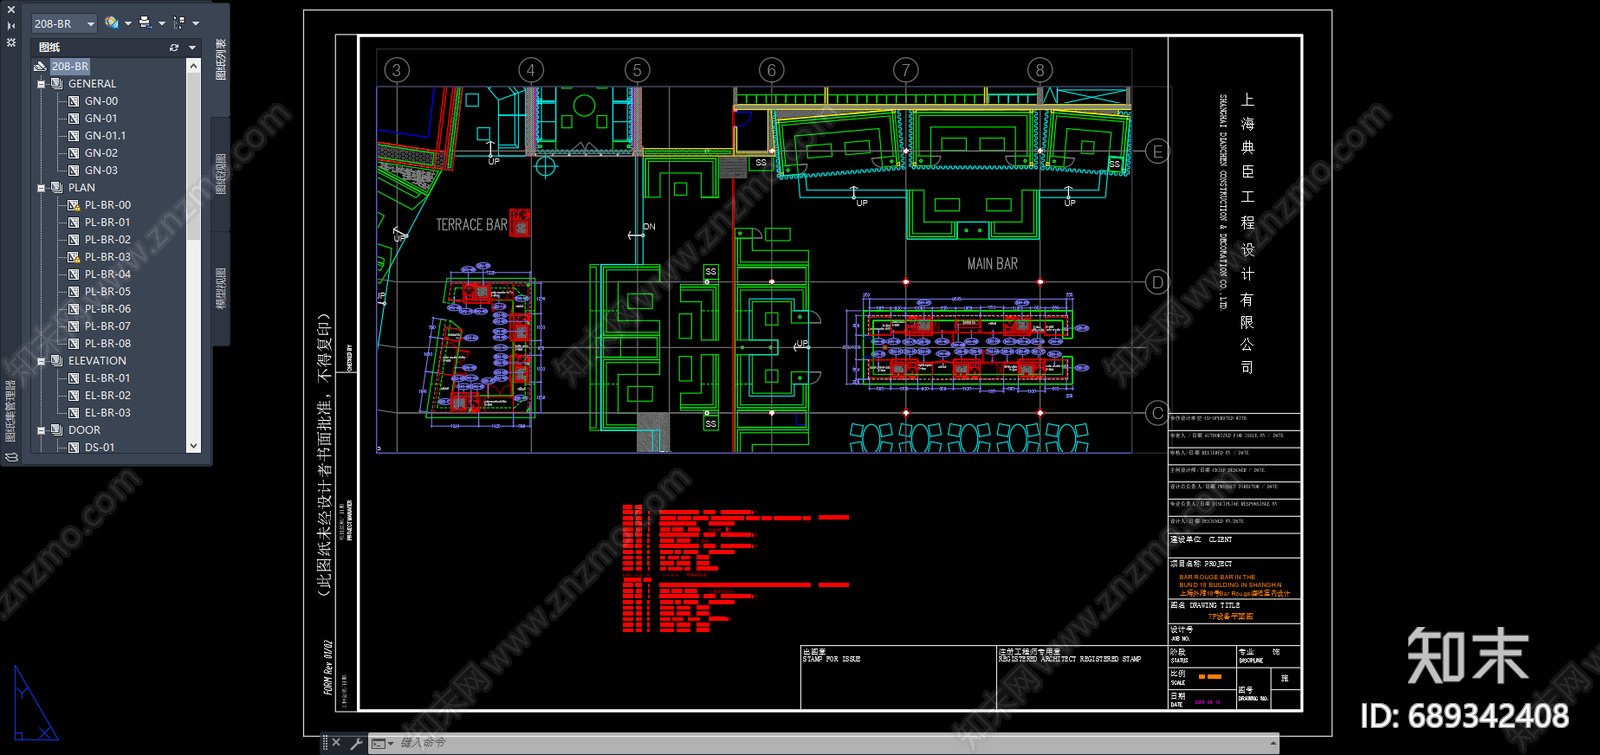Click the sheet selections icon
The width and height of the screenshot is (1600, 755).
tap(179, 23)
